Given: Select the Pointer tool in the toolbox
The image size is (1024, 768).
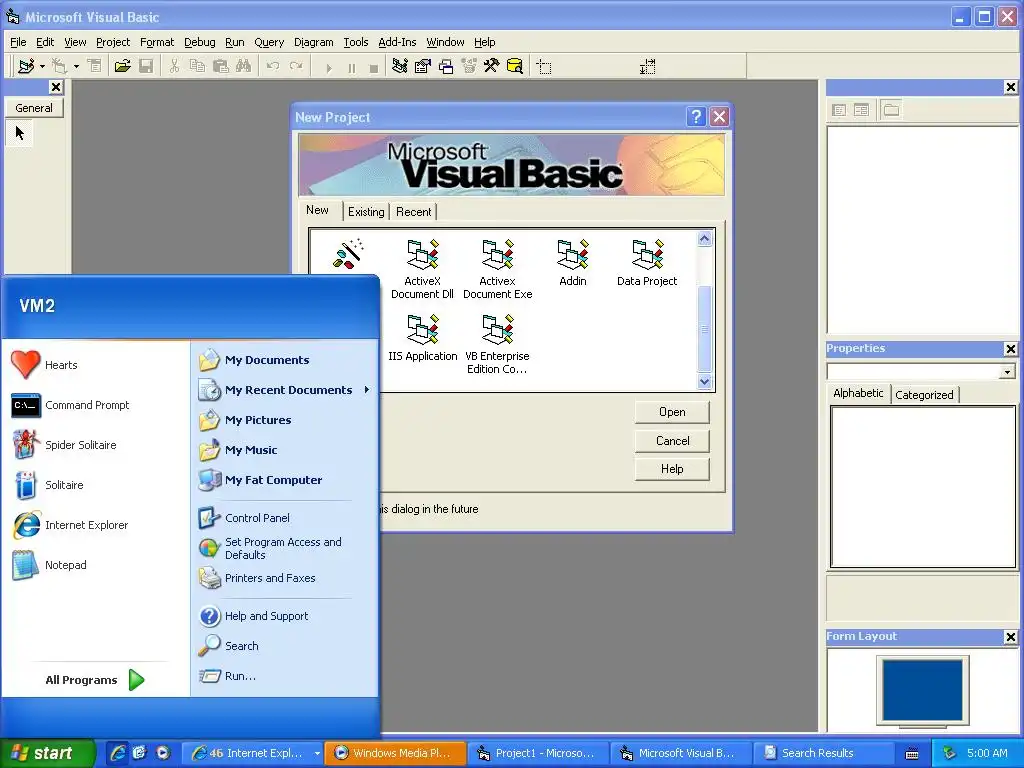Looking at the screenshot, I should [20, 133].
